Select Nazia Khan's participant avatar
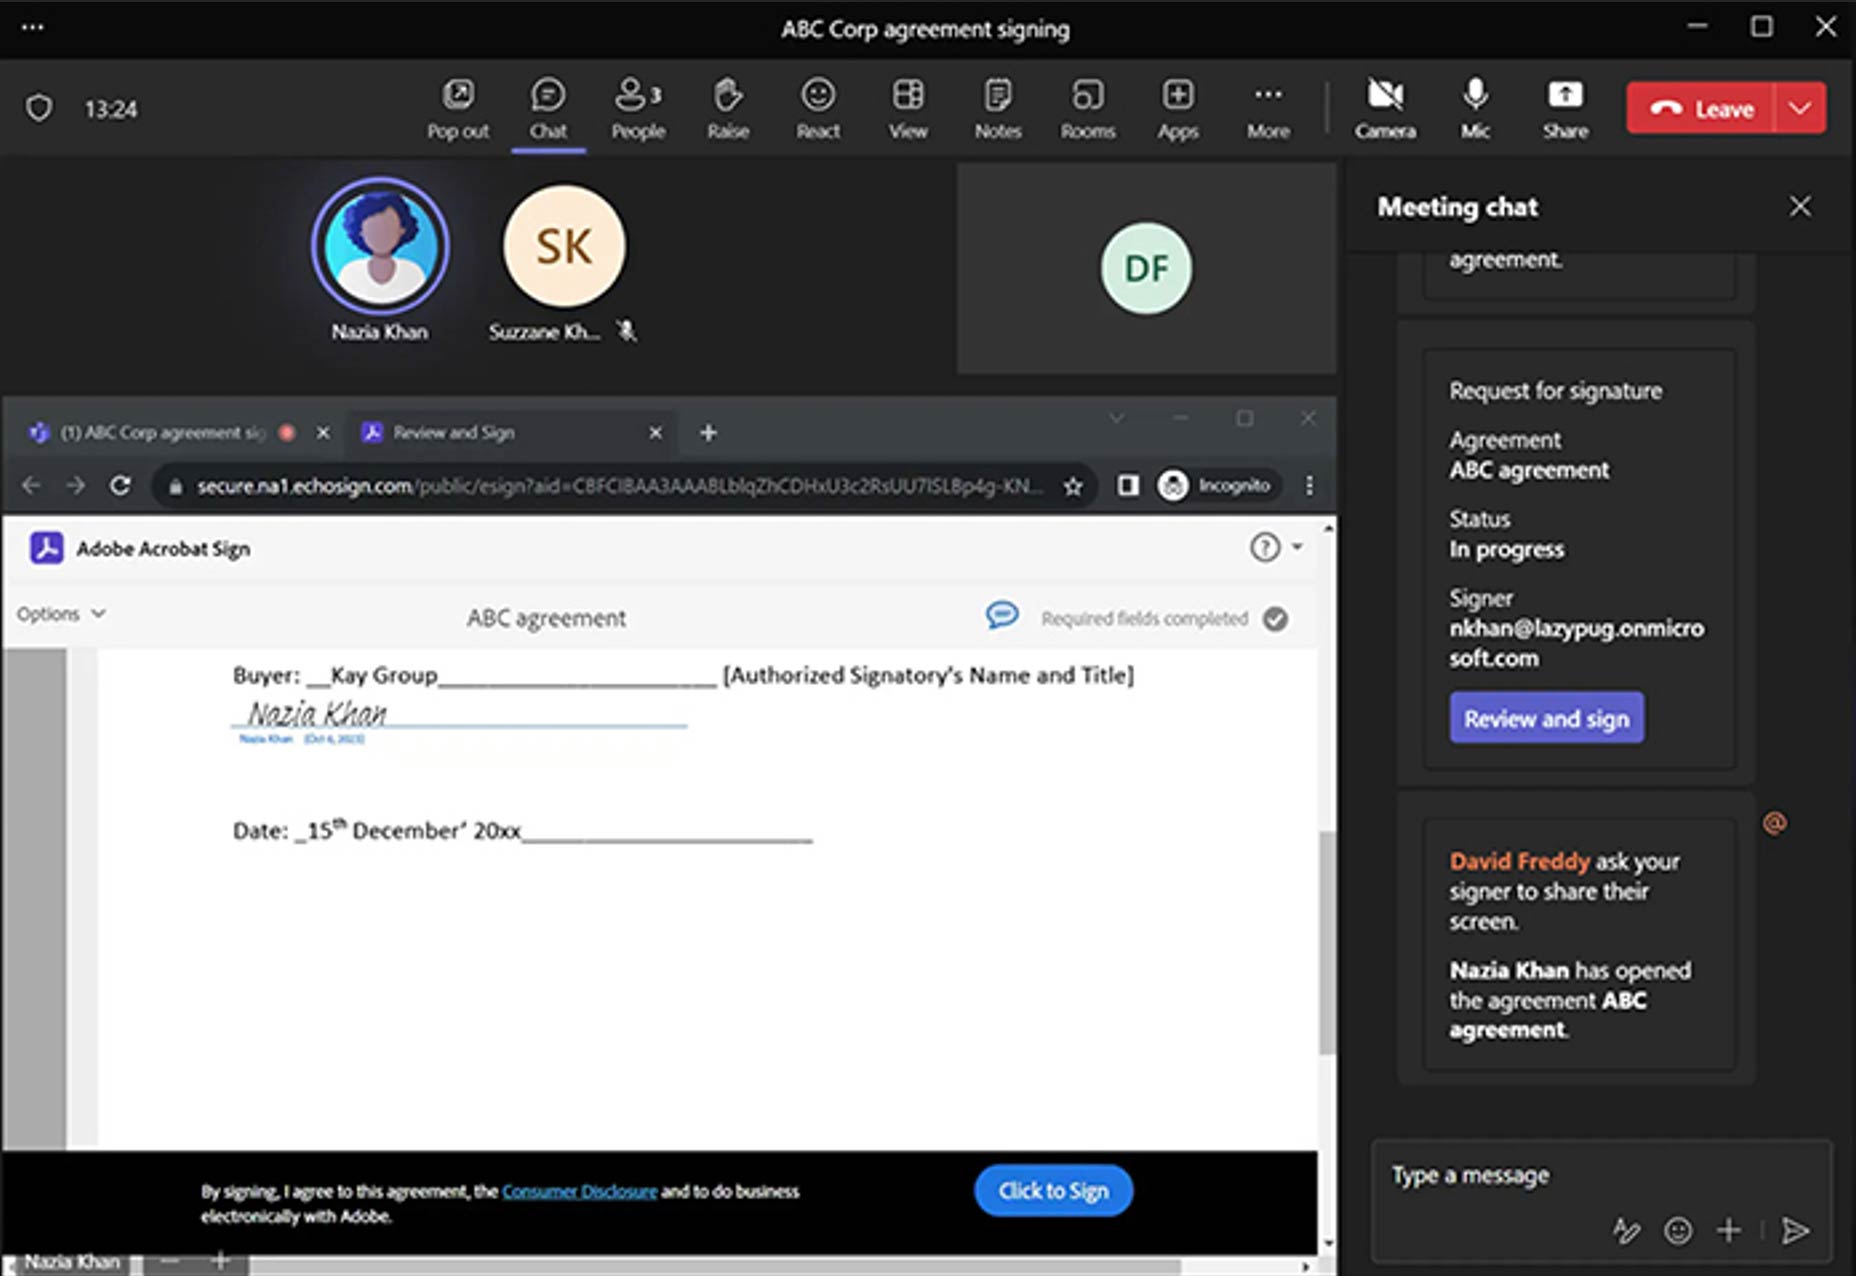The image size is (1856, 1276). 380,246
